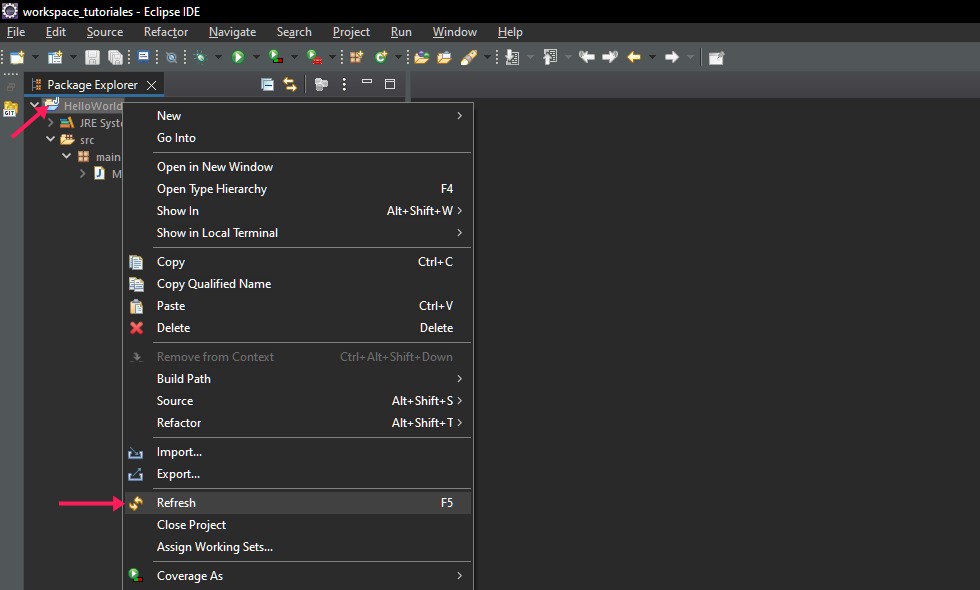The width and height of the screenshot is (980, 590).
Task: Maximize the Package Explorer view
Action: [x=390, y=85]
